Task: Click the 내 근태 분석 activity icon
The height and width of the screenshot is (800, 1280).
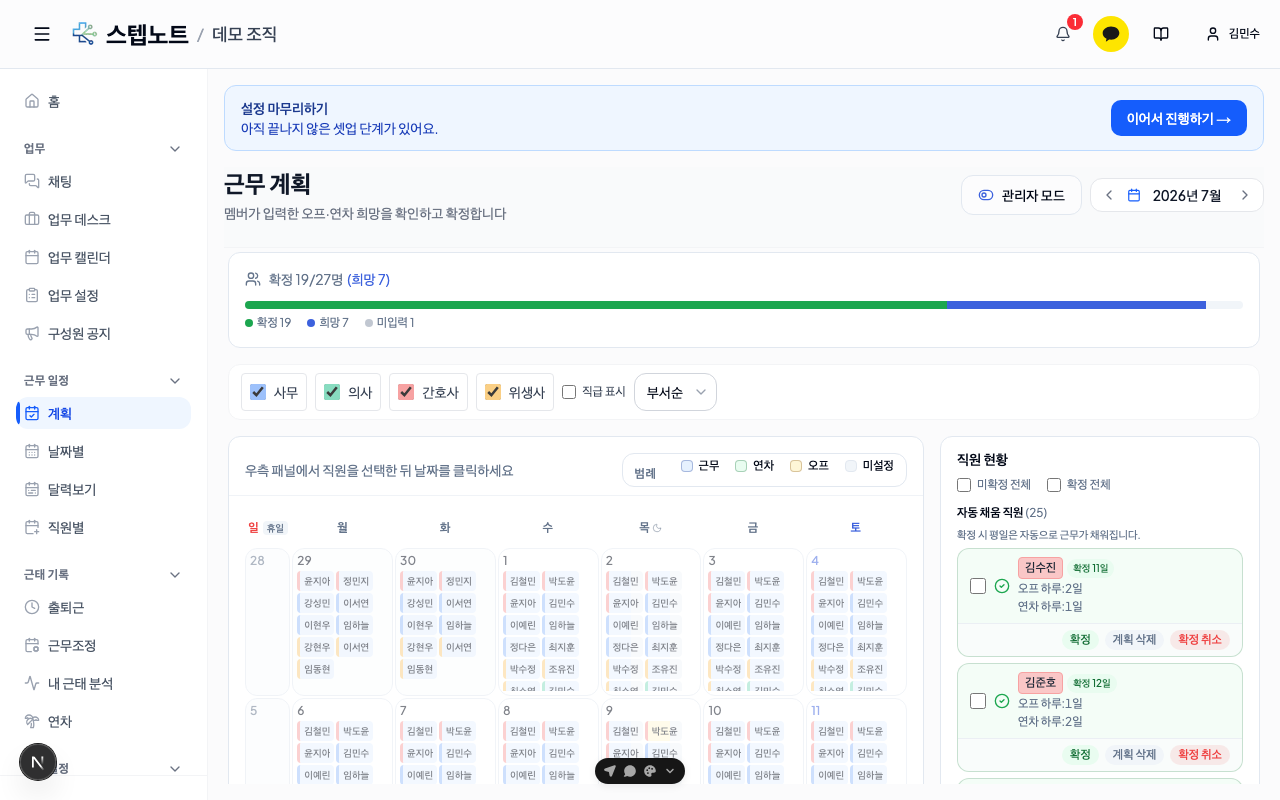Action: pyautogui.click(x=32, y=683)
